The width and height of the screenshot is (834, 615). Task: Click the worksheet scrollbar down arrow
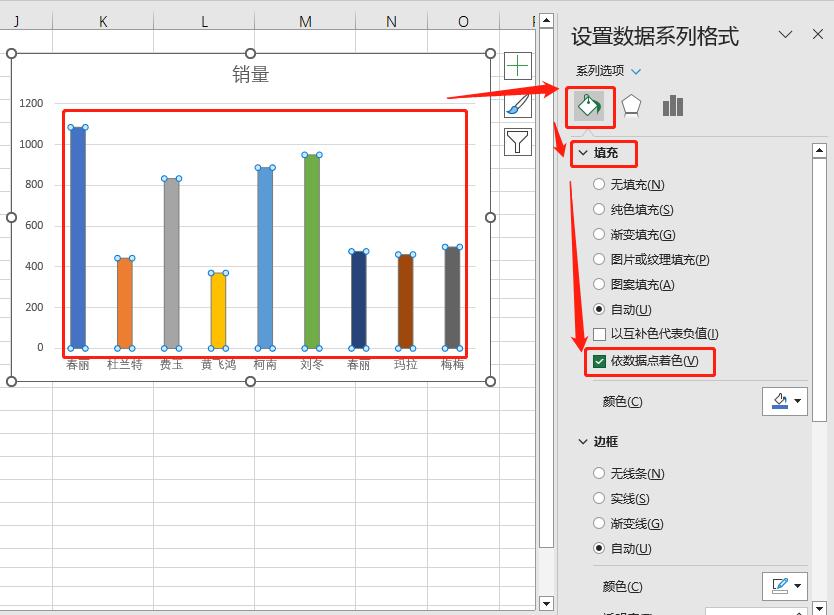tap(546, 604)
